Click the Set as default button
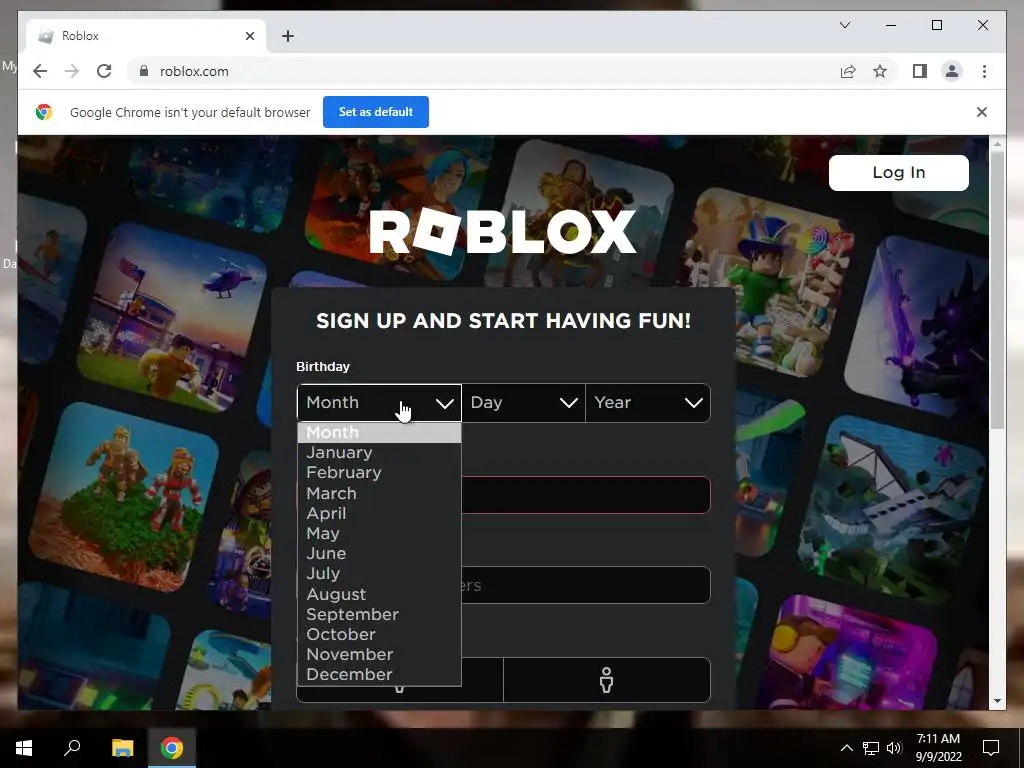Image resolution: width=1024 pixels, height=768 pixels. pyautogui.click(x=376, y=112)
